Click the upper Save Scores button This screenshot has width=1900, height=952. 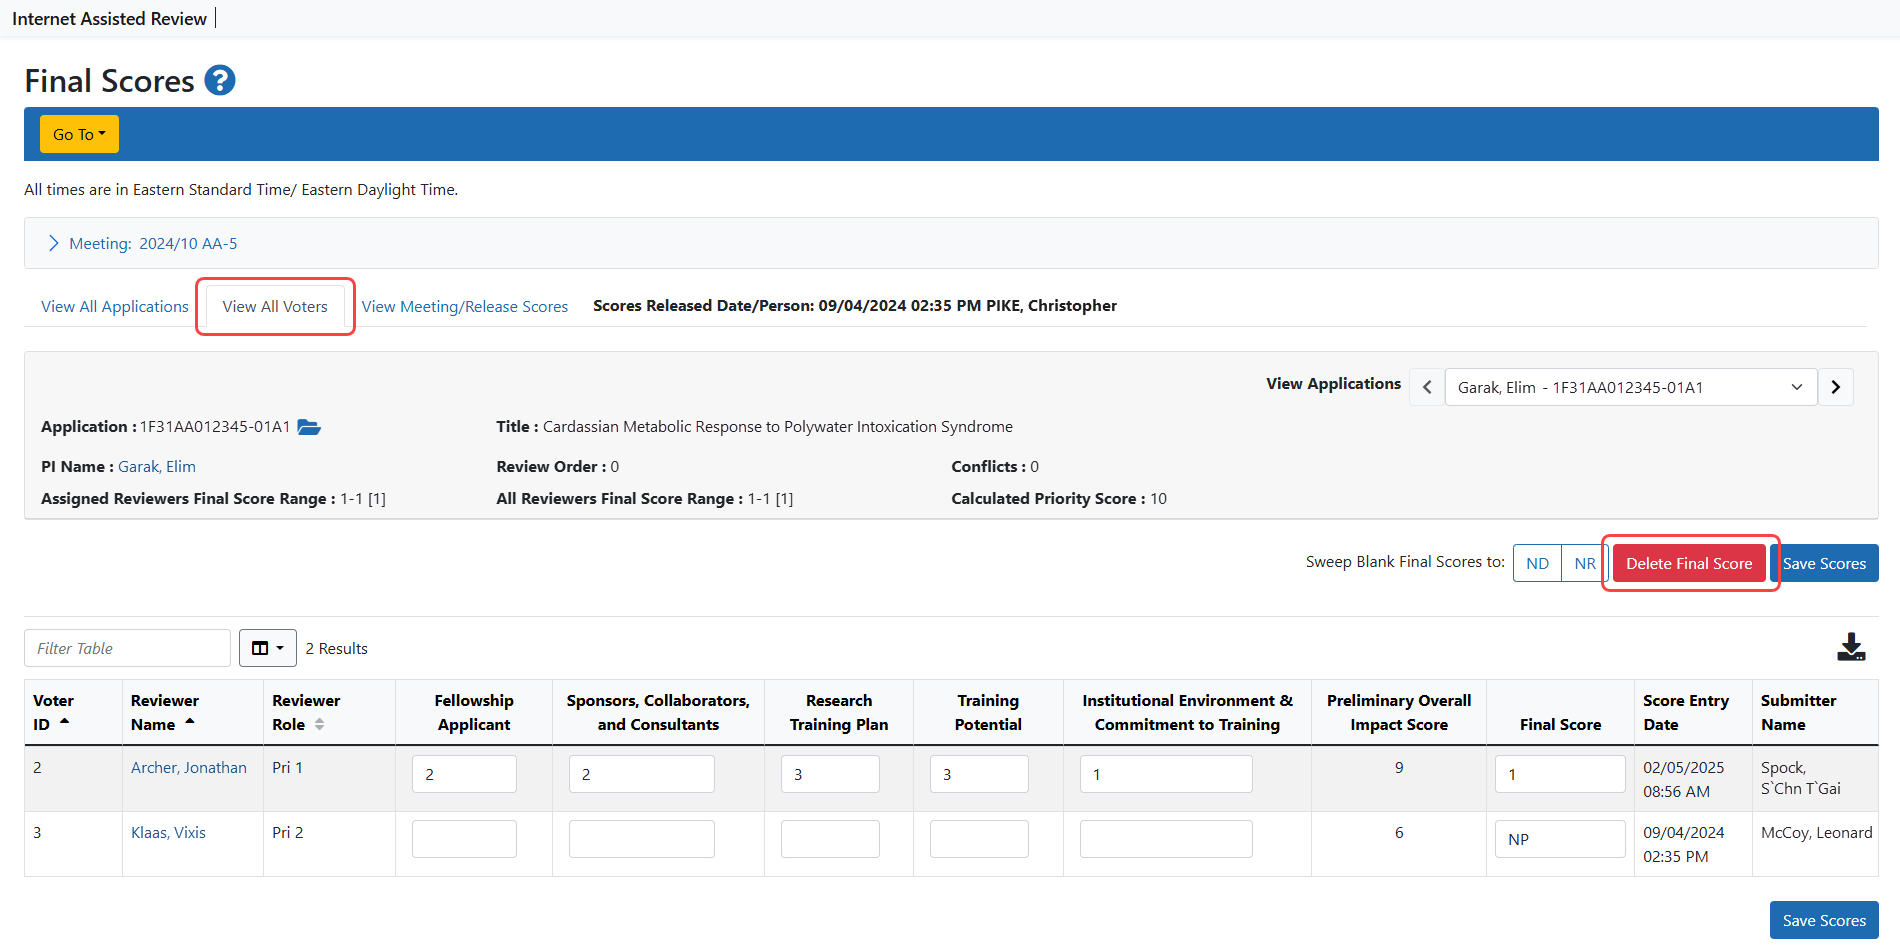pos(1824,563)
